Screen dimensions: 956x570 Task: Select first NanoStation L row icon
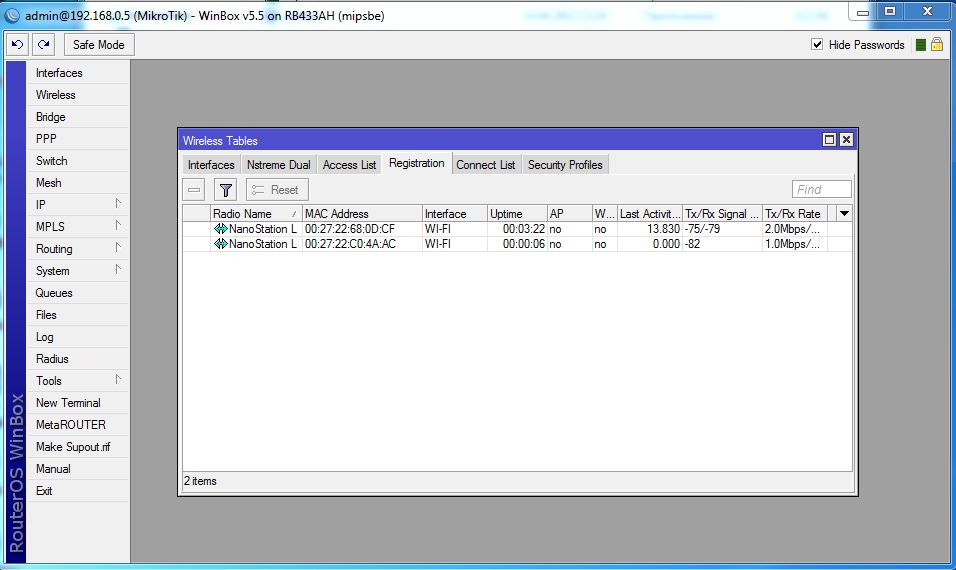pyautogui.click(x=221, y=229)
